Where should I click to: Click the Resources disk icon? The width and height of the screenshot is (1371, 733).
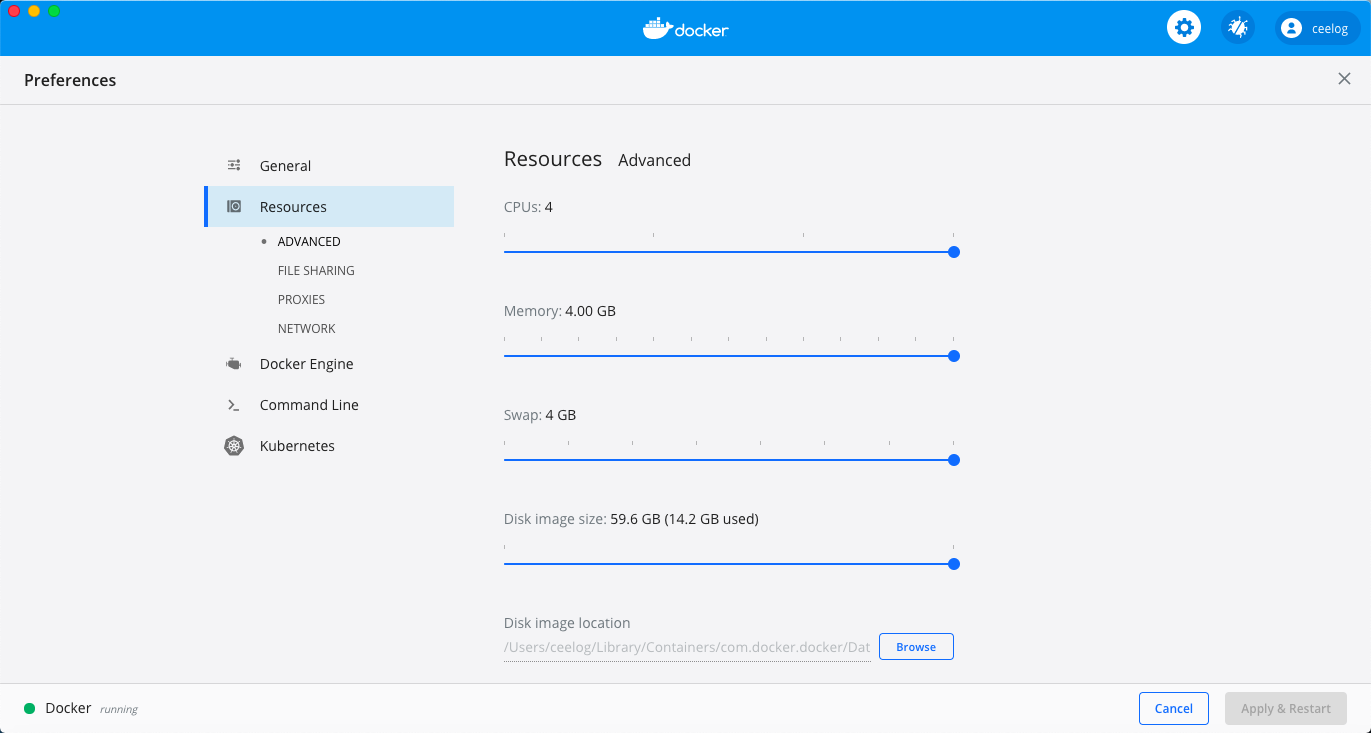point(234,207)
